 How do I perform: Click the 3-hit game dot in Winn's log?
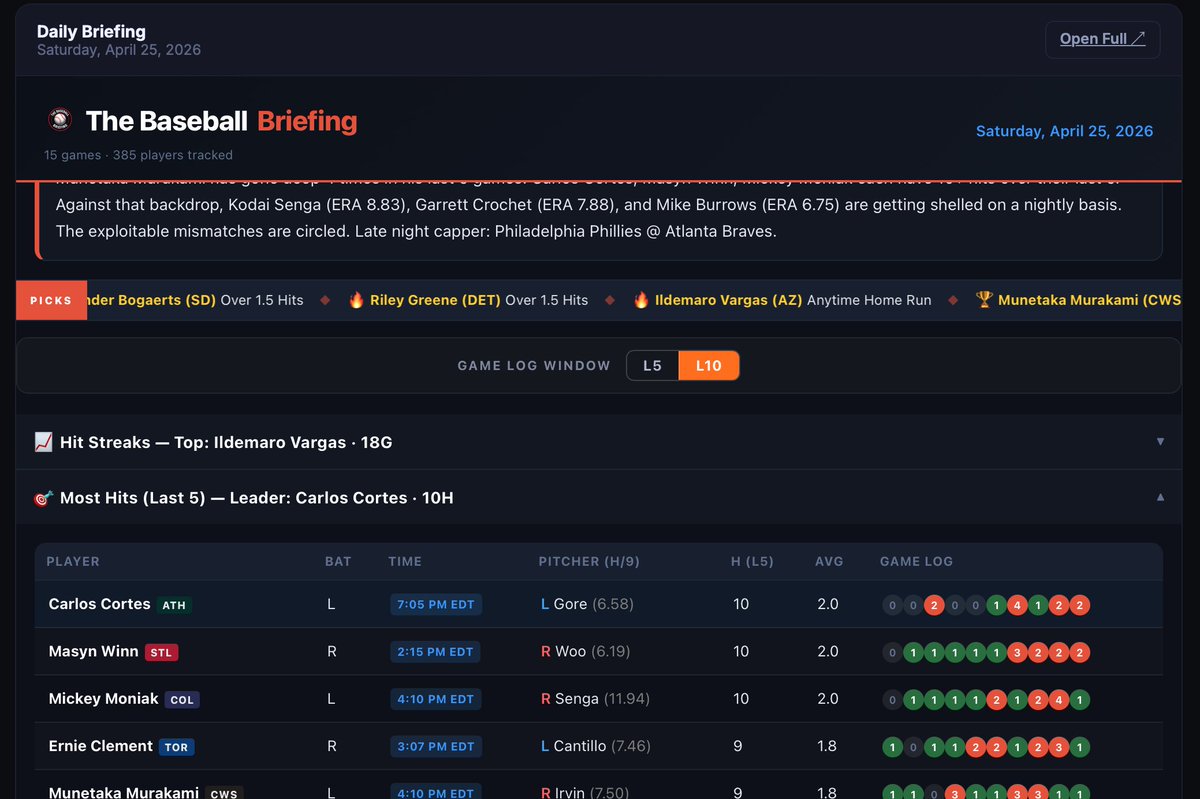(x=1016, y=653)
